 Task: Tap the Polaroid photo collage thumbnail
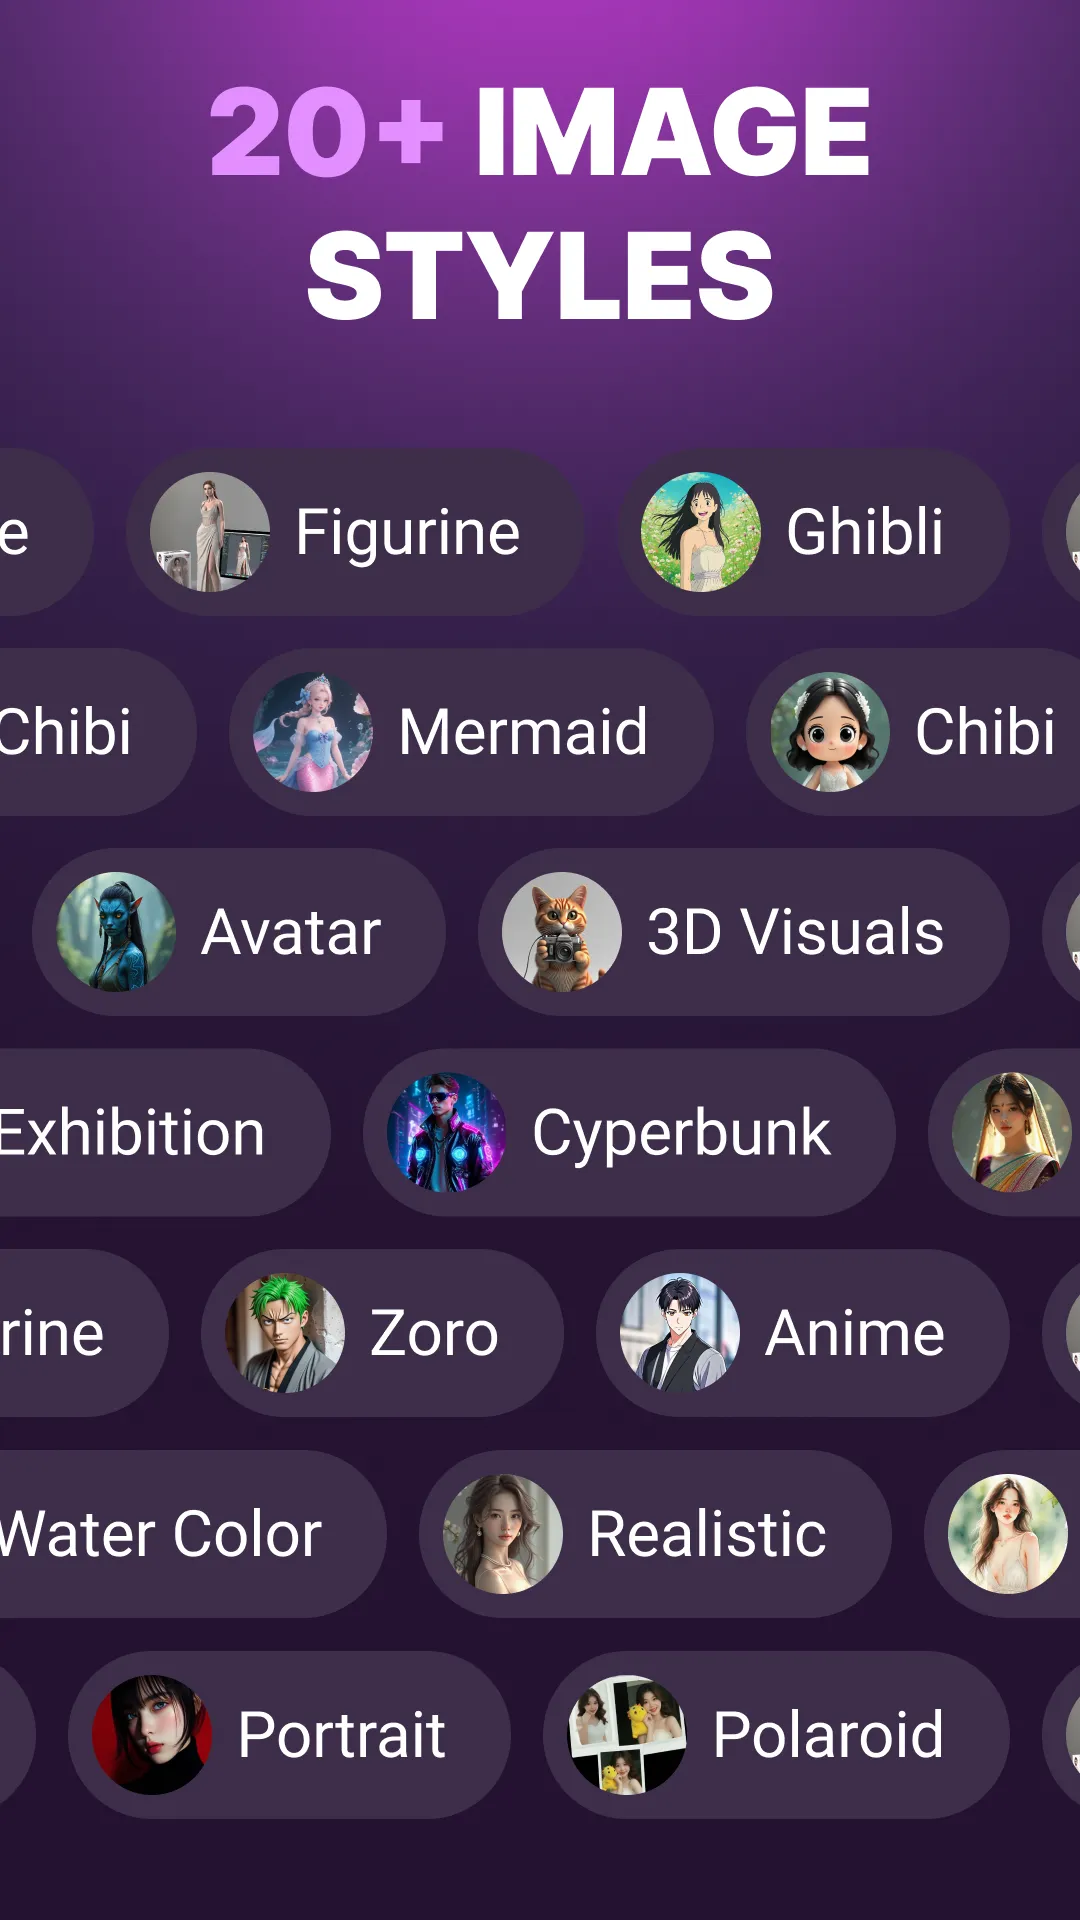click(x=627, y=1735)
